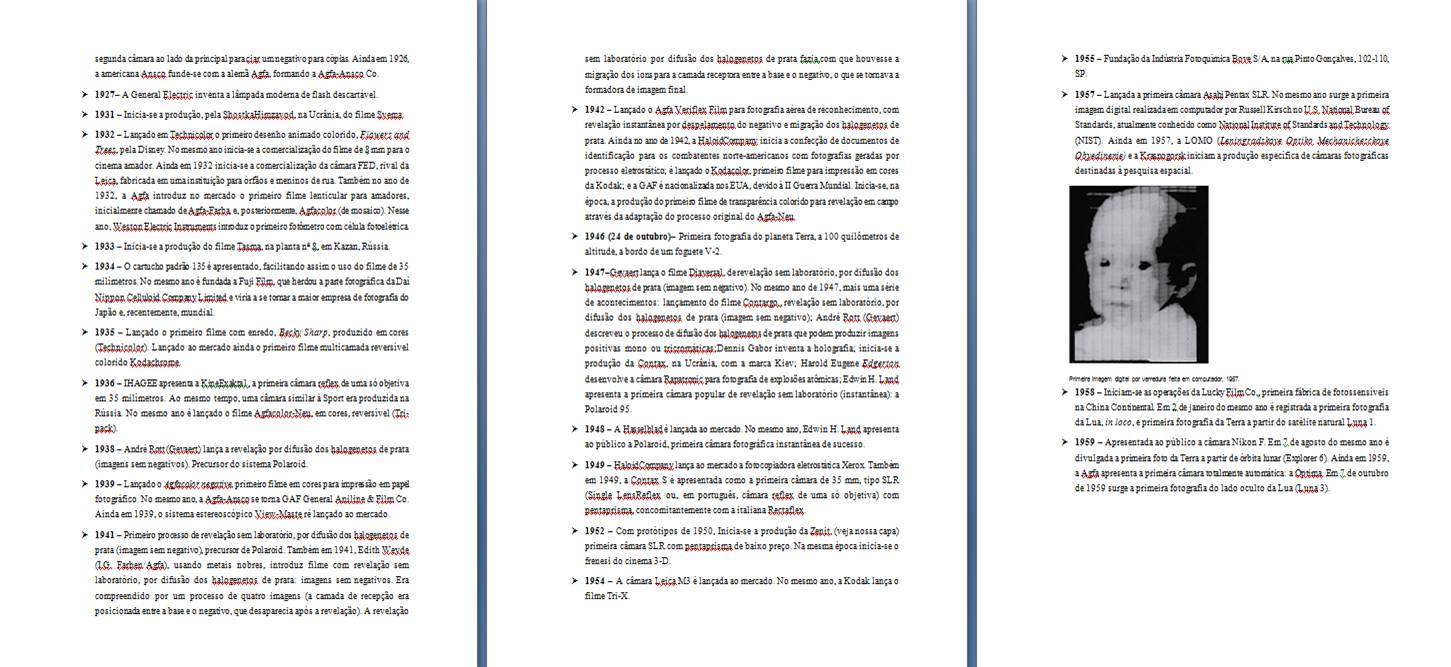Click the film name 'Tri-X'

619,596
